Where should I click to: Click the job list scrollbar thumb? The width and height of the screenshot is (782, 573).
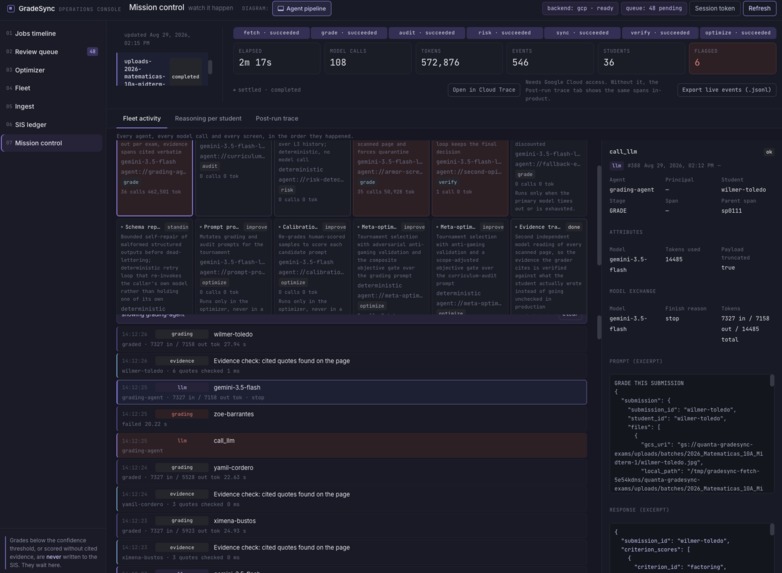coord(210,67)
